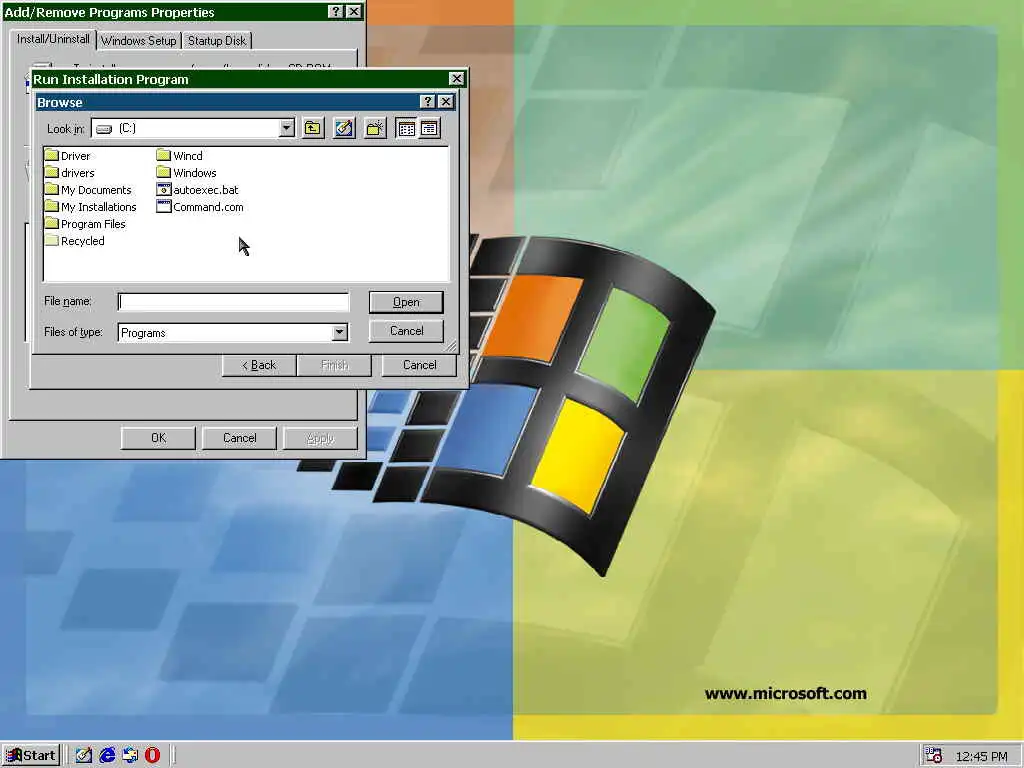This screenshot has width=1024, height=768.
Task: Click Open in the Browse dialog
Action: [406, 302]
